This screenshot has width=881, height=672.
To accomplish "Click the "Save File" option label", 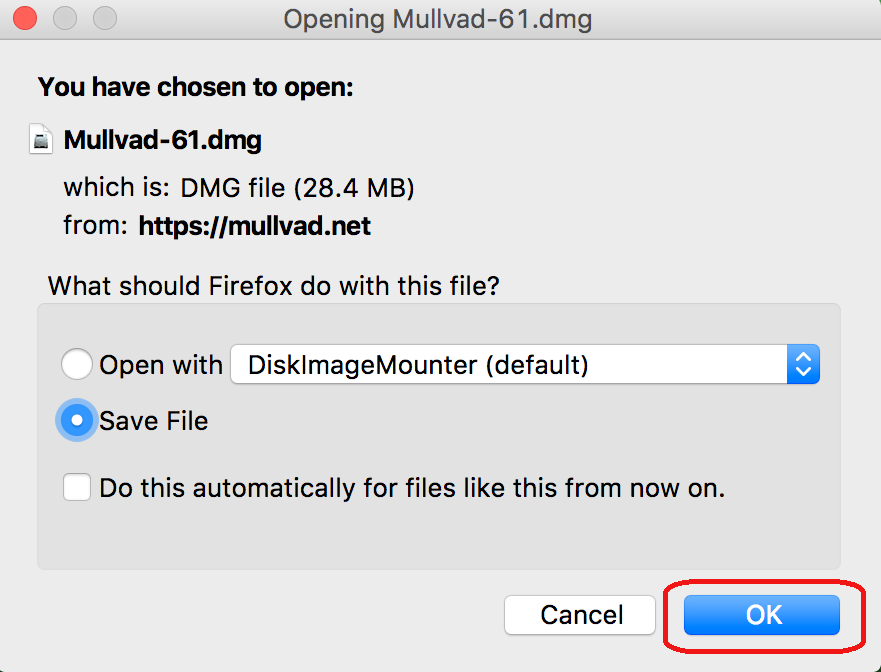I will coord(154,421).
